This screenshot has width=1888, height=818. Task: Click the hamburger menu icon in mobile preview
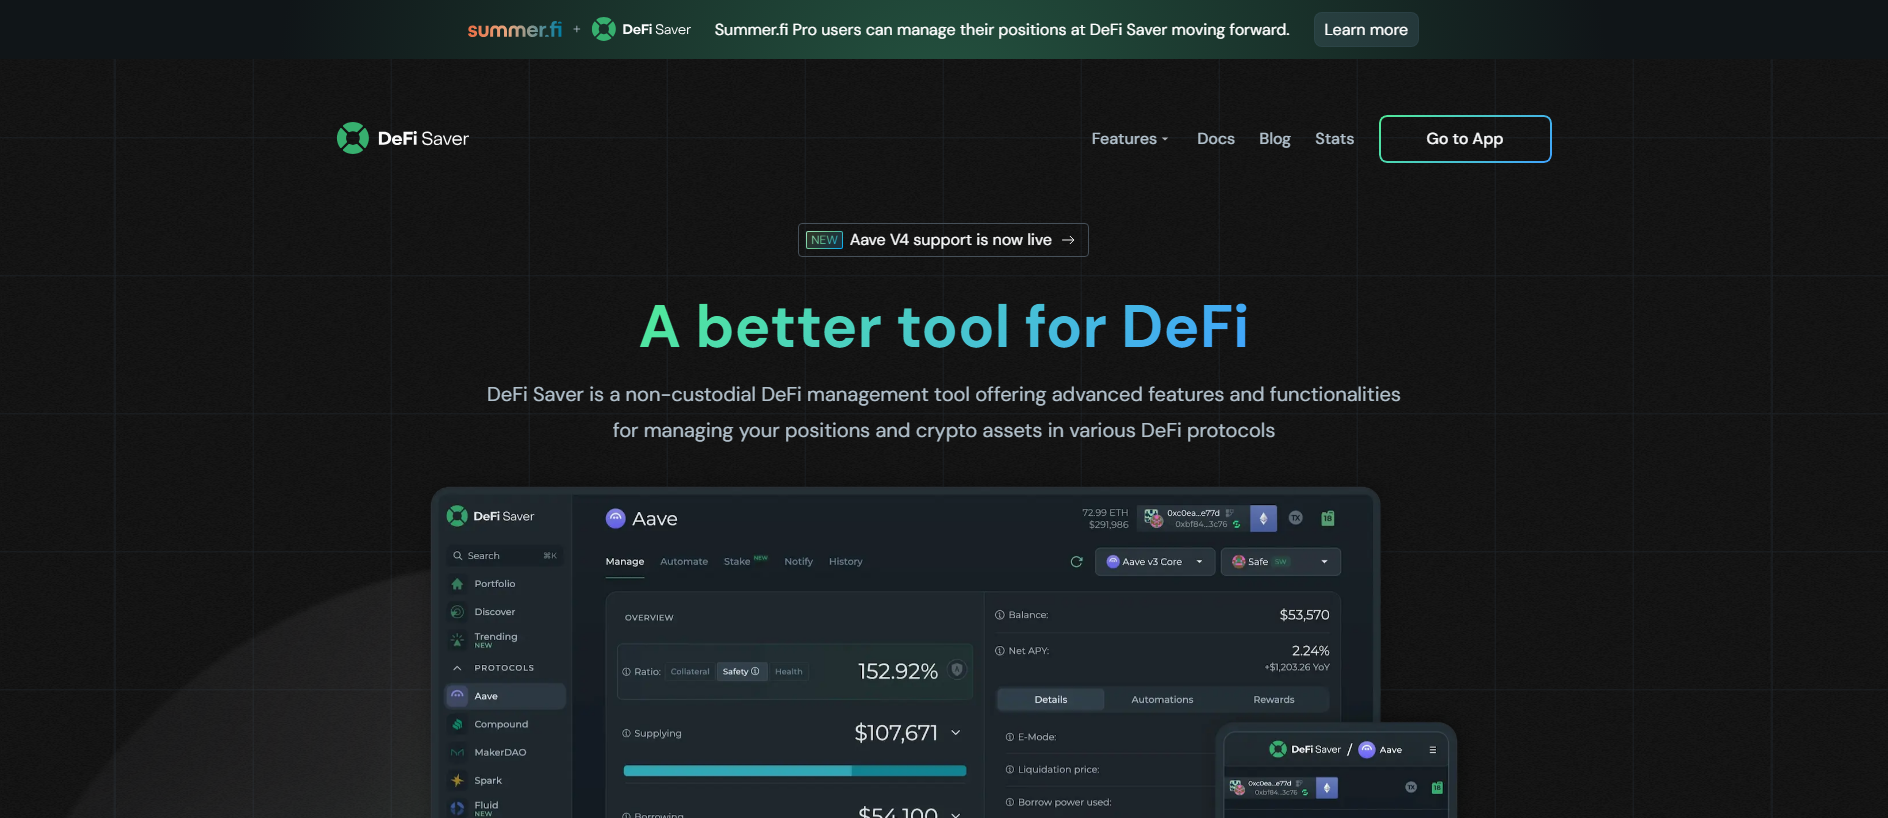point(1432,750)
